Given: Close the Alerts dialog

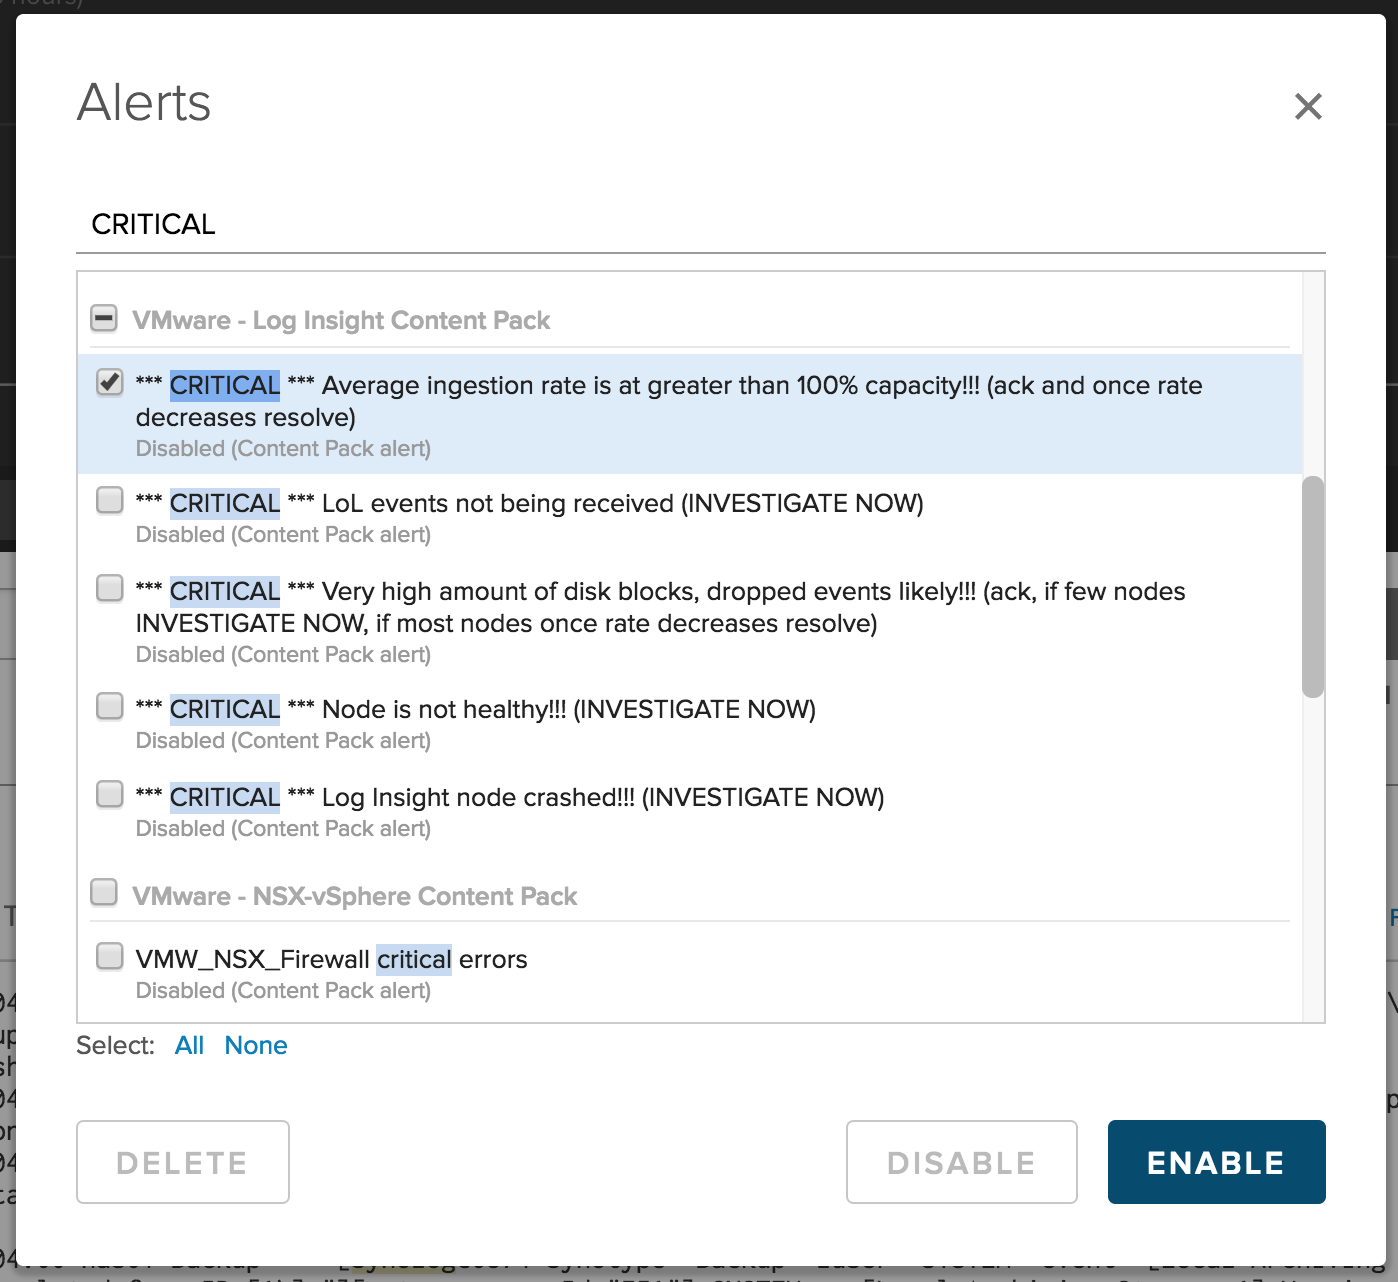Looking at the screenshot, I should tap(1308, 106).
